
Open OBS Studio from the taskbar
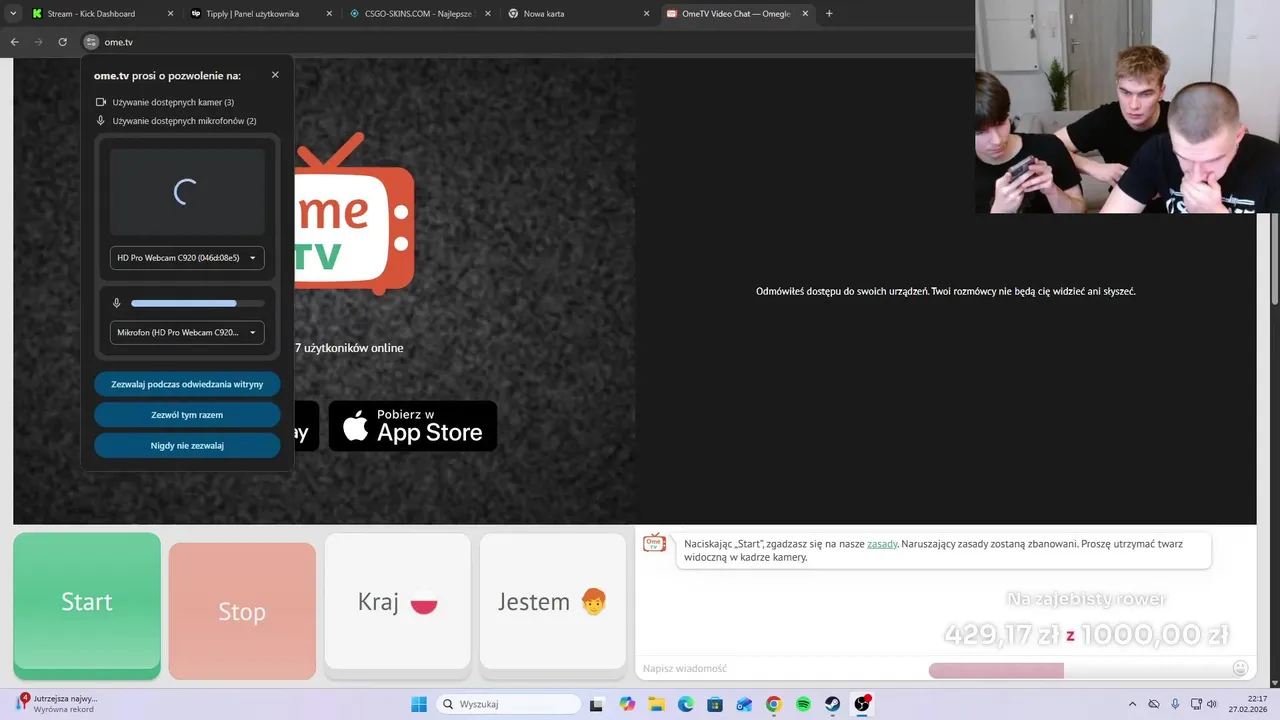tap(862, 704)
